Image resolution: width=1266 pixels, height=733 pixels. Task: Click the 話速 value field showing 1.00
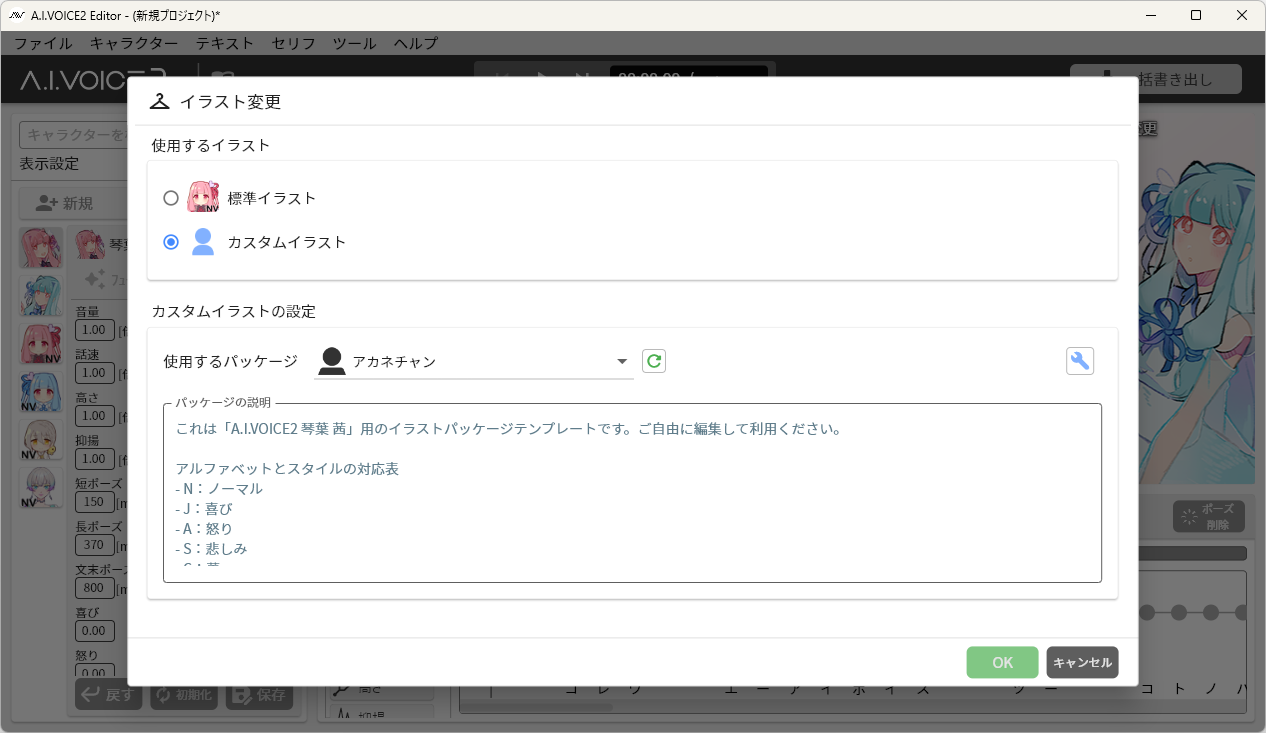(x=95, y=373)
